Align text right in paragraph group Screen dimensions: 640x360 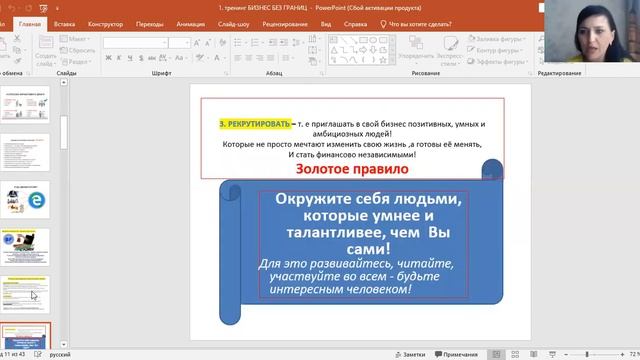click(x=260, y=58)
